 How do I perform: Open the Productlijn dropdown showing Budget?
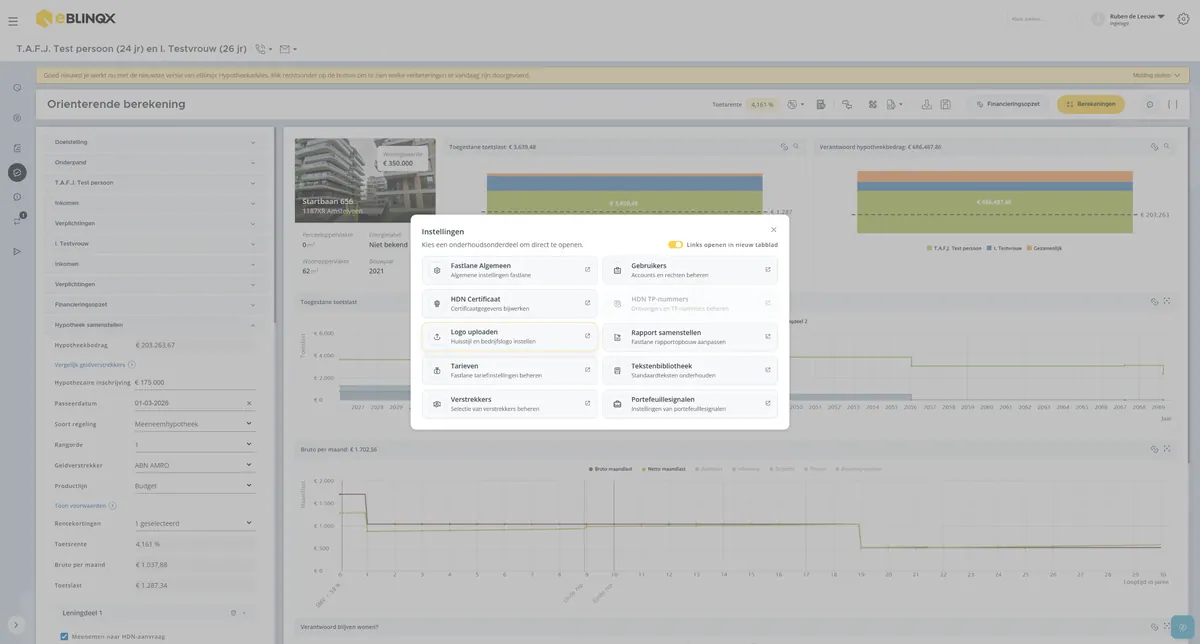[x=194, y=486]
